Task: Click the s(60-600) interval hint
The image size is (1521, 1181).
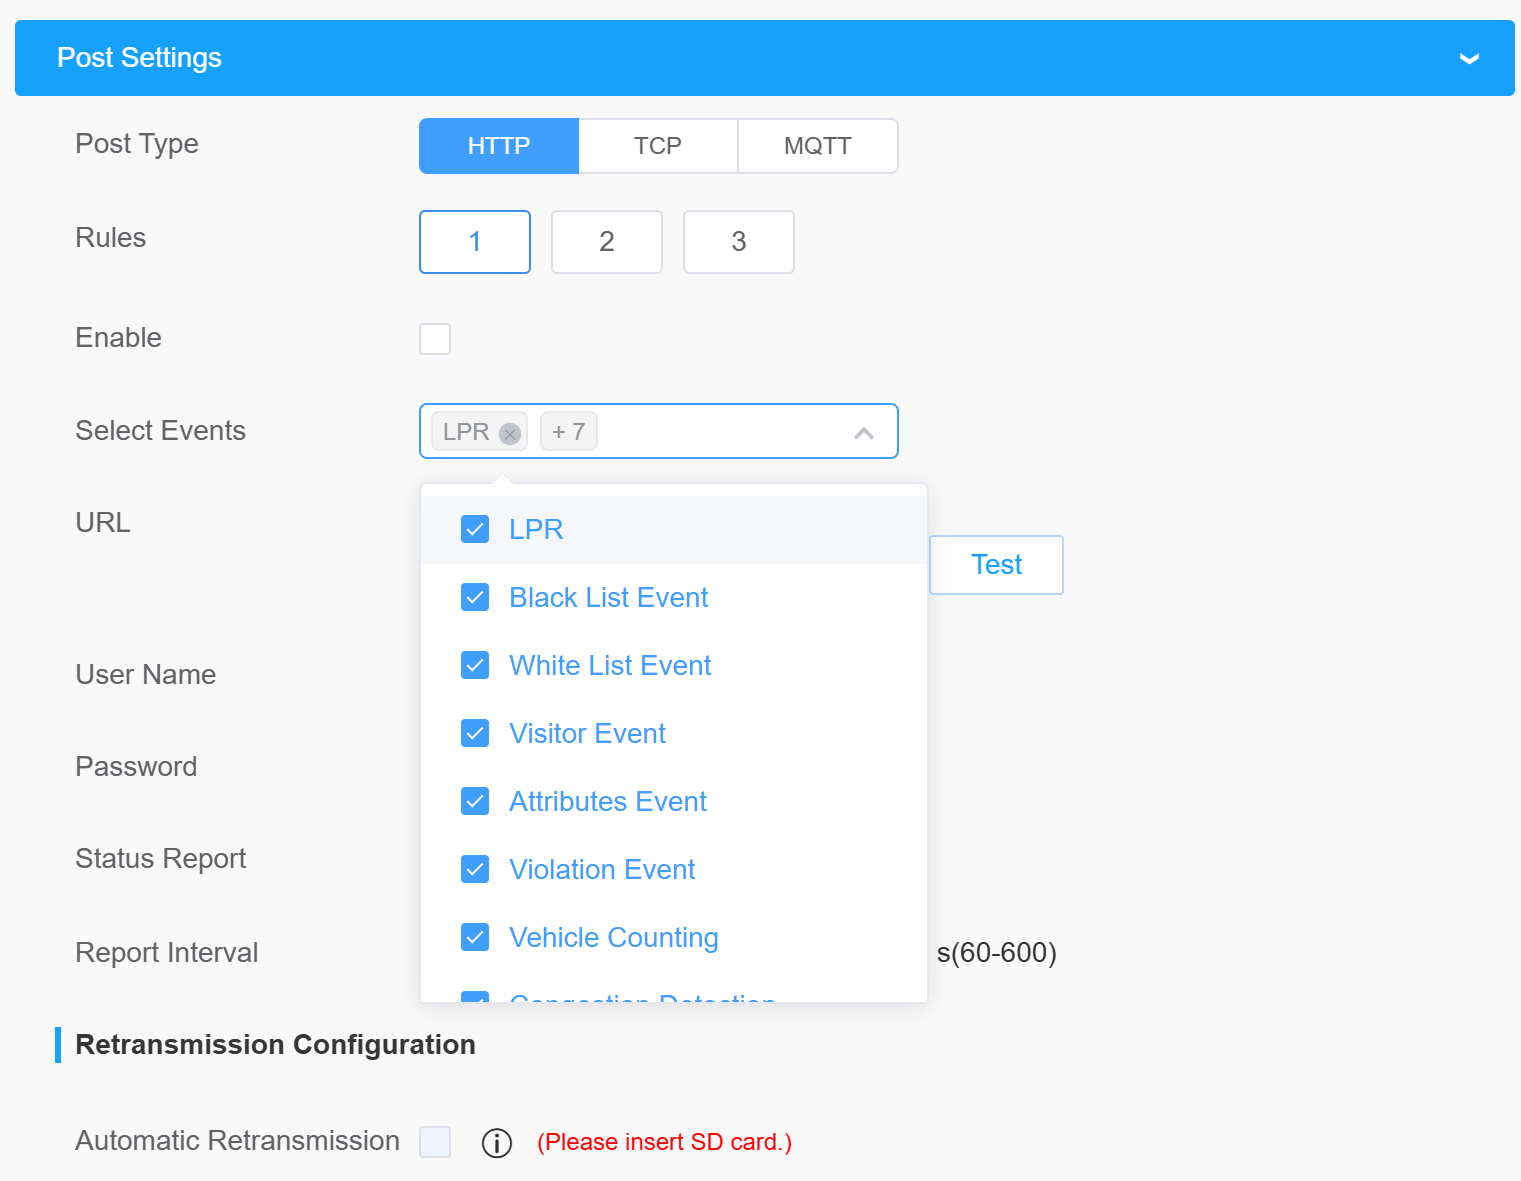Action: 996,953
